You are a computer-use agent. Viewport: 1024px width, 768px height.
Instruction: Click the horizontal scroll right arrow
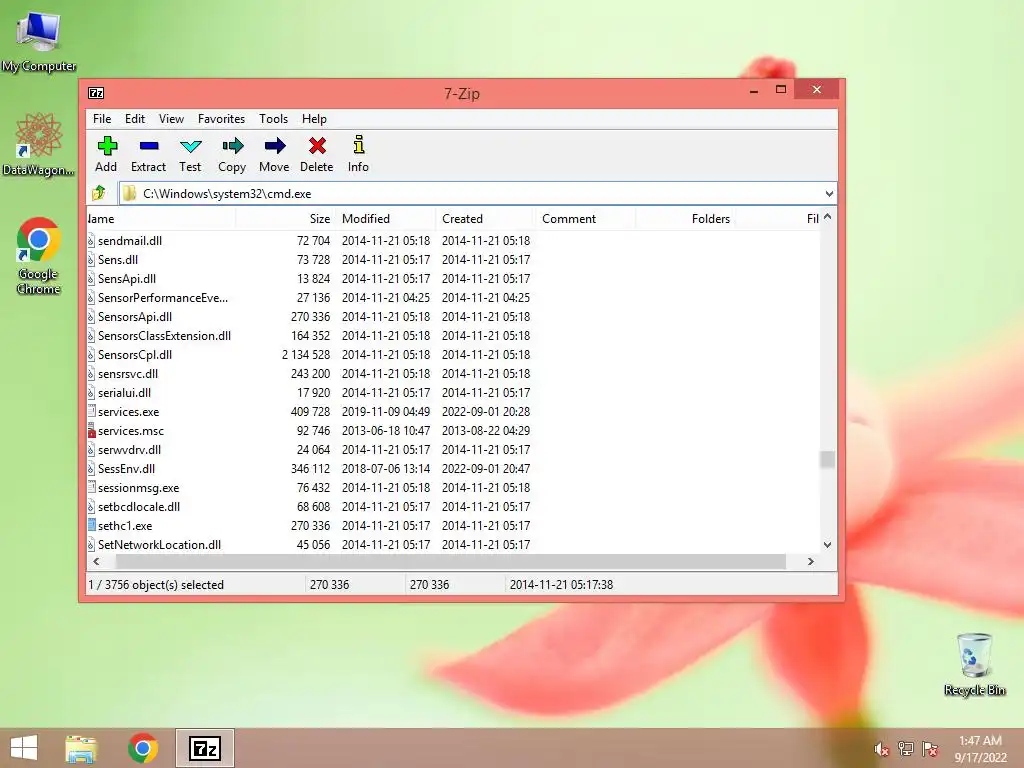tap(810, 562)
